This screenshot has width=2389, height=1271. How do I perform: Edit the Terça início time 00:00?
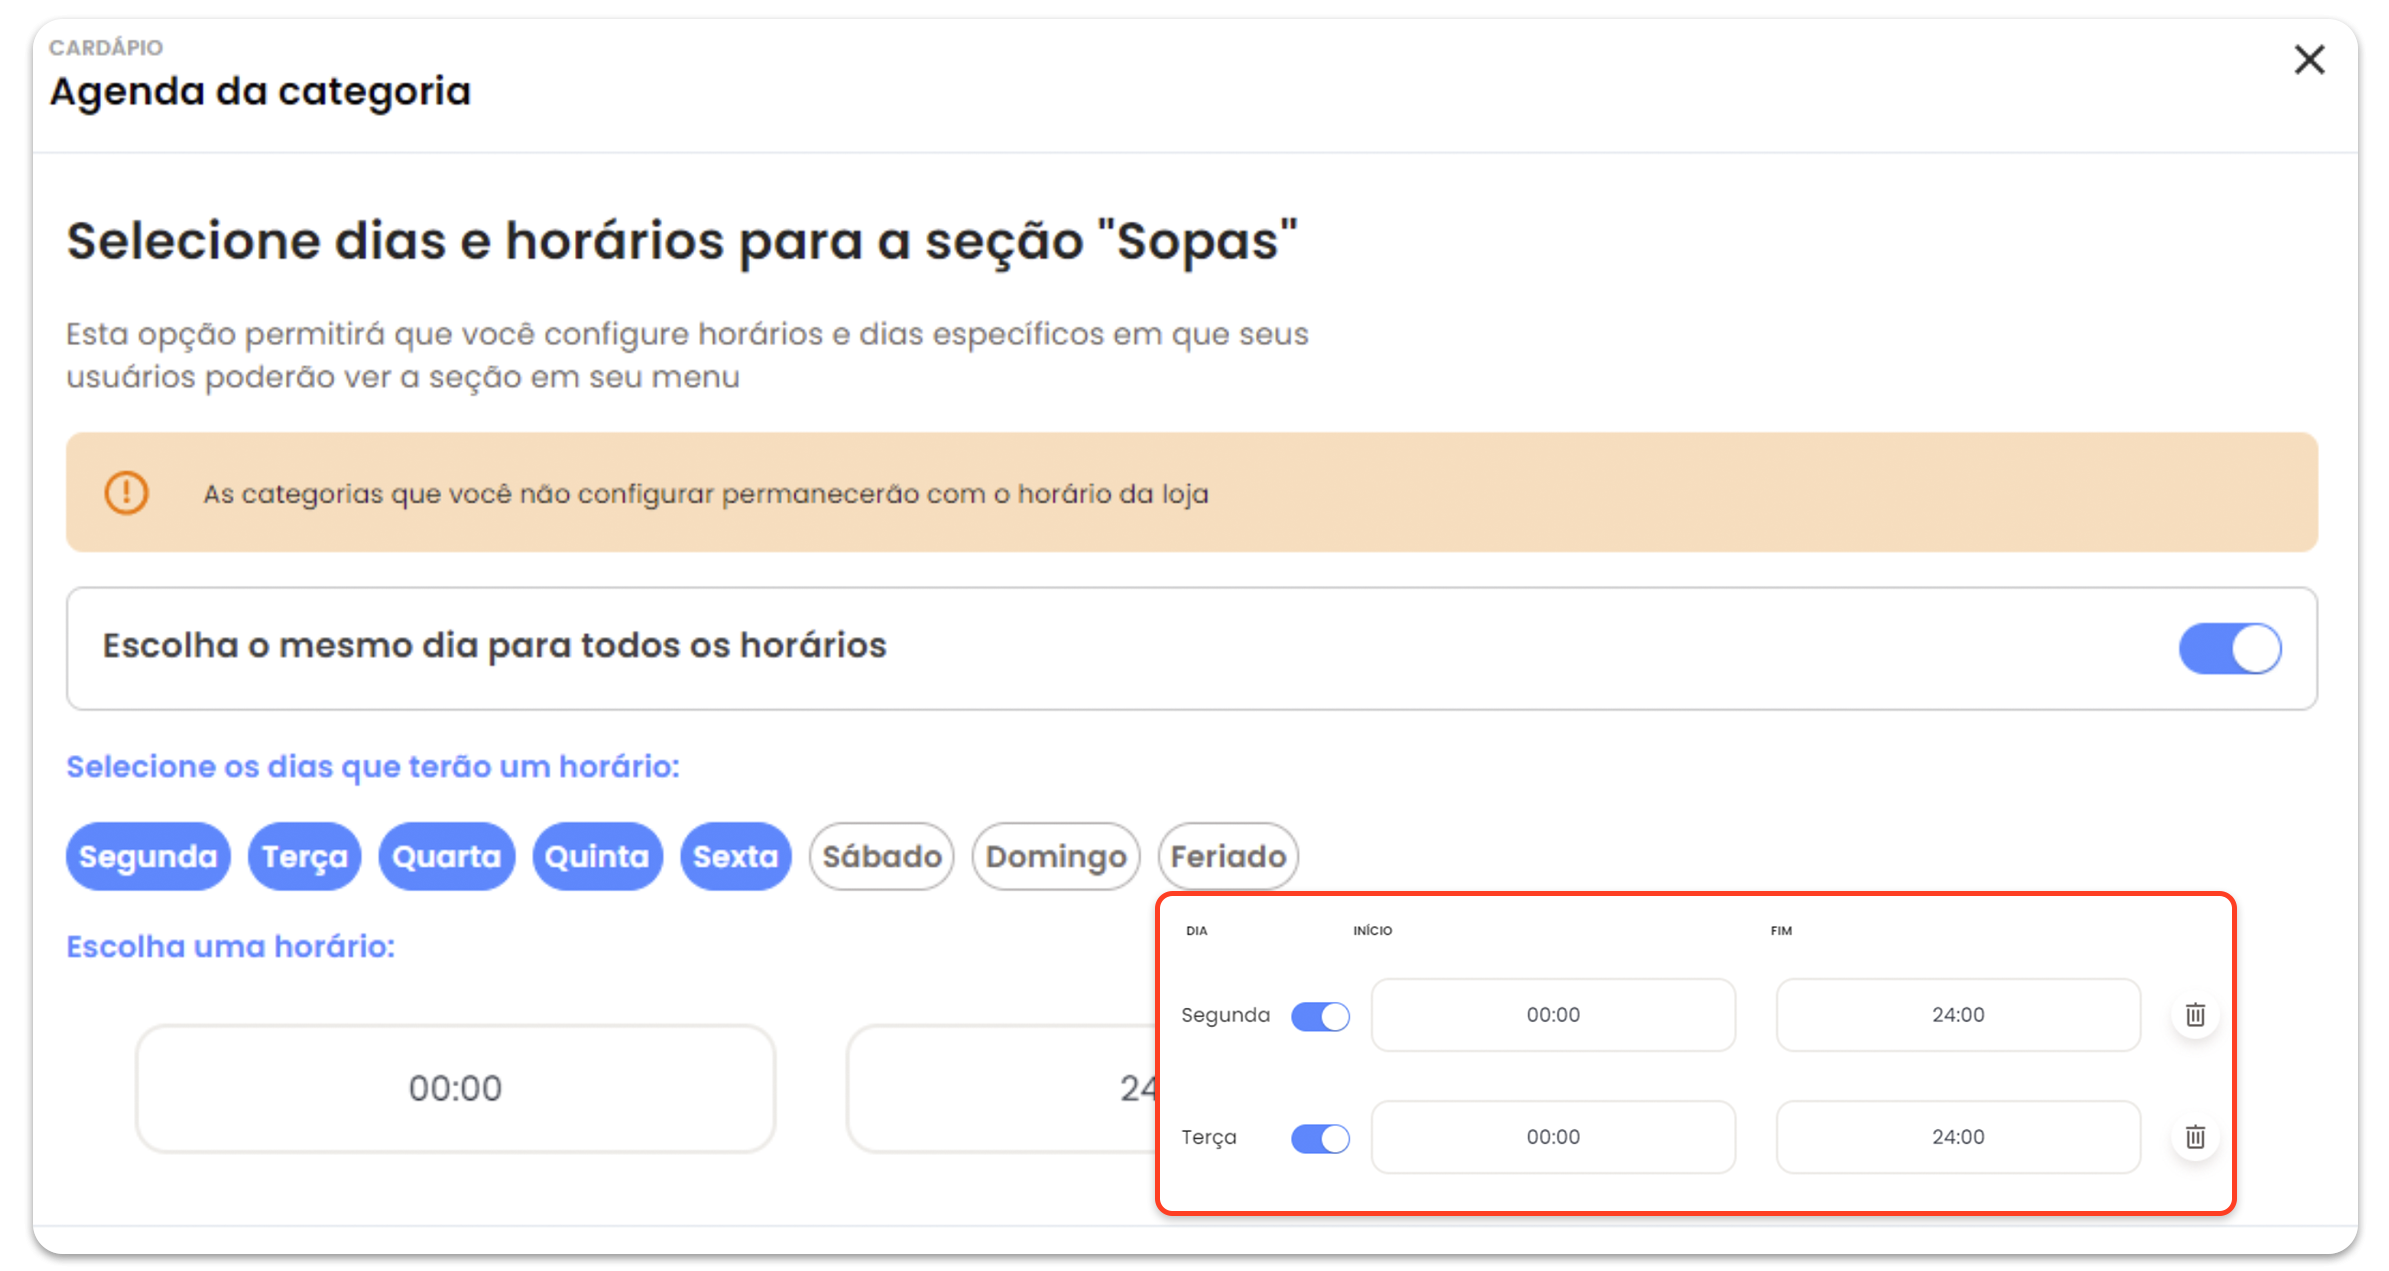tap(1553, 1137)
